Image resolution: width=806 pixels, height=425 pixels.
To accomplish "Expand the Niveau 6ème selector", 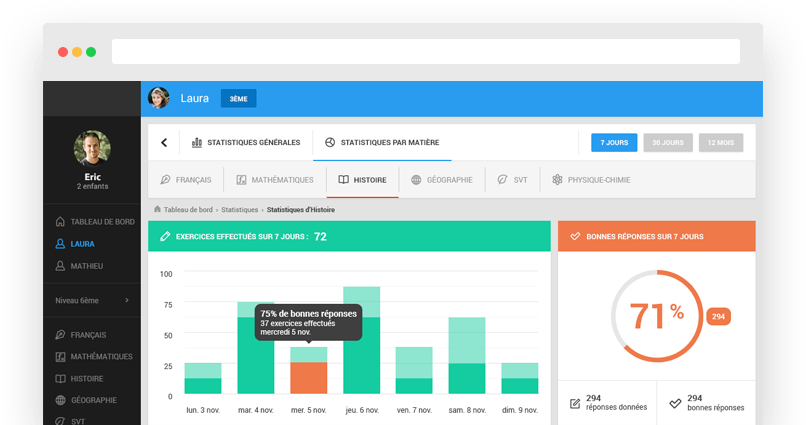I will coord(92,300).
